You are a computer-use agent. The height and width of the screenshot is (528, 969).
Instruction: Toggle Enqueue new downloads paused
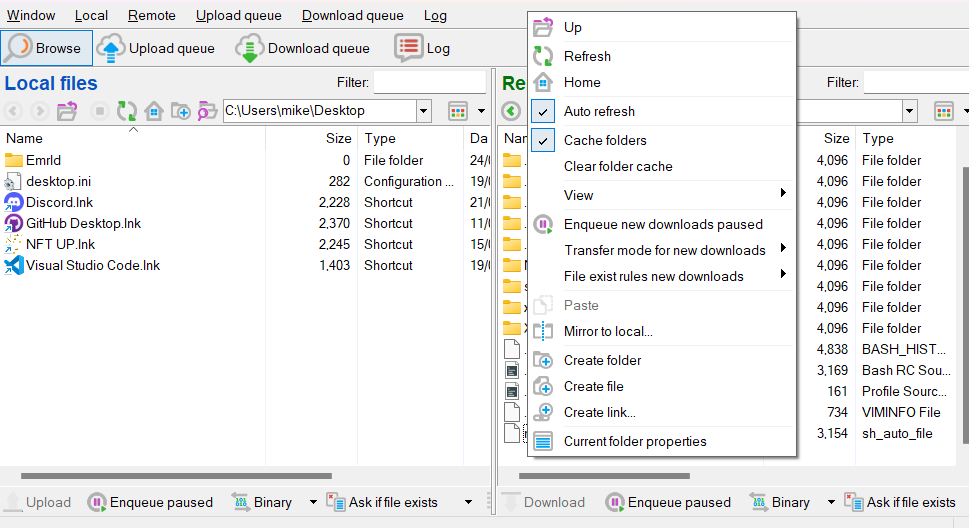tap(662, 224)
